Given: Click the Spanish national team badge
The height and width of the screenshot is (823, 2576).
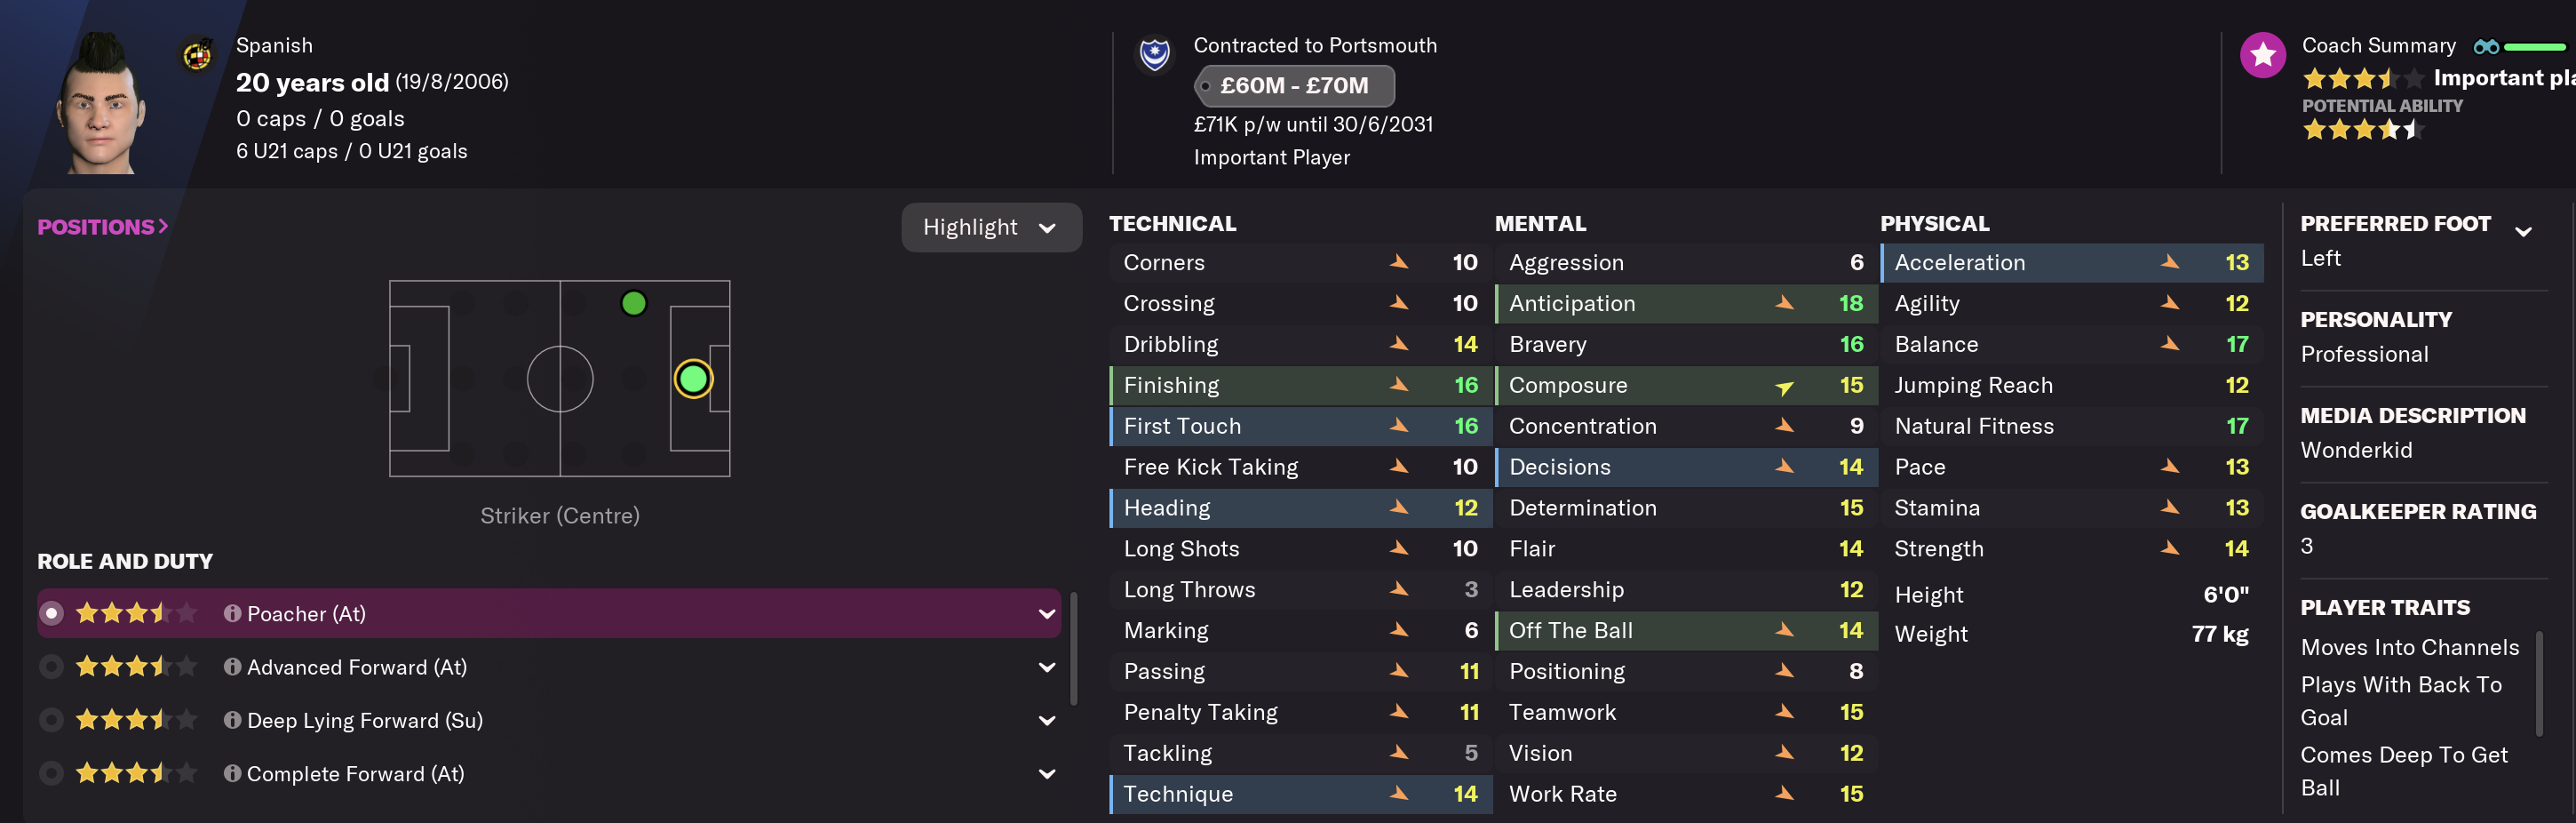Looking at the screenshot, I should [197, 55].
